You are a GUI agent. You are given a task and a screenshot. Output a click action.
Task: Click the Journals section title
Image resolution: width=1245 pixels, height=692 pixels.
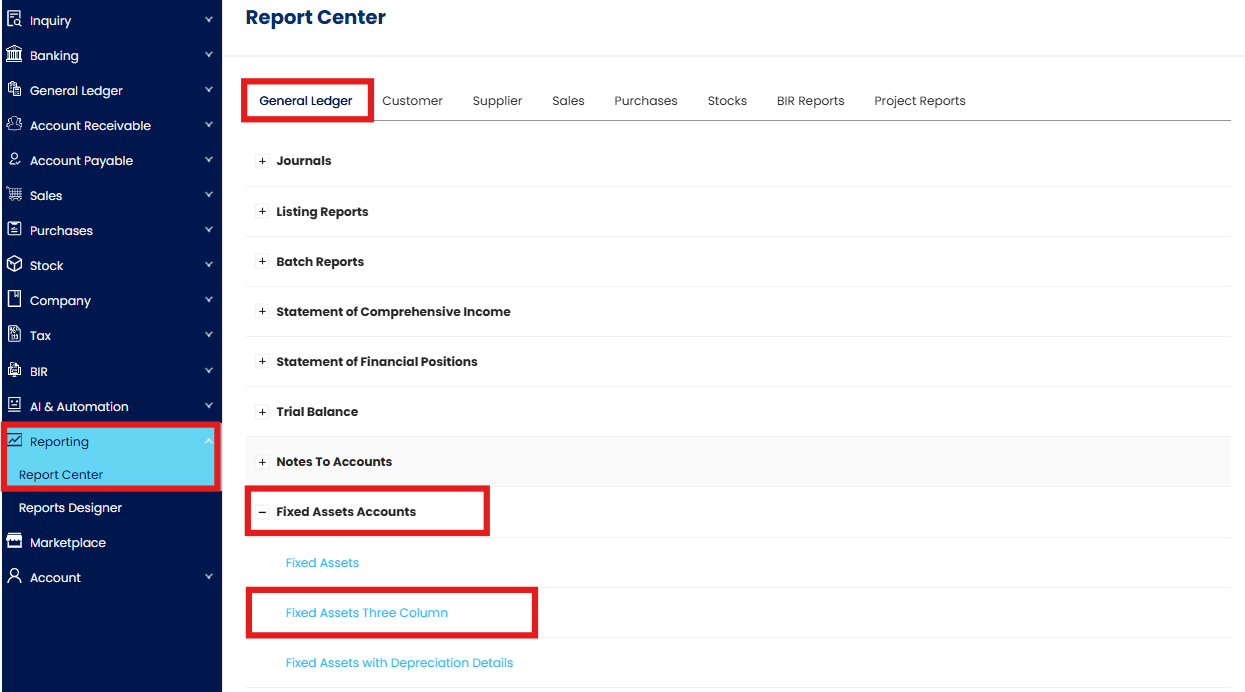coord(304,160)
